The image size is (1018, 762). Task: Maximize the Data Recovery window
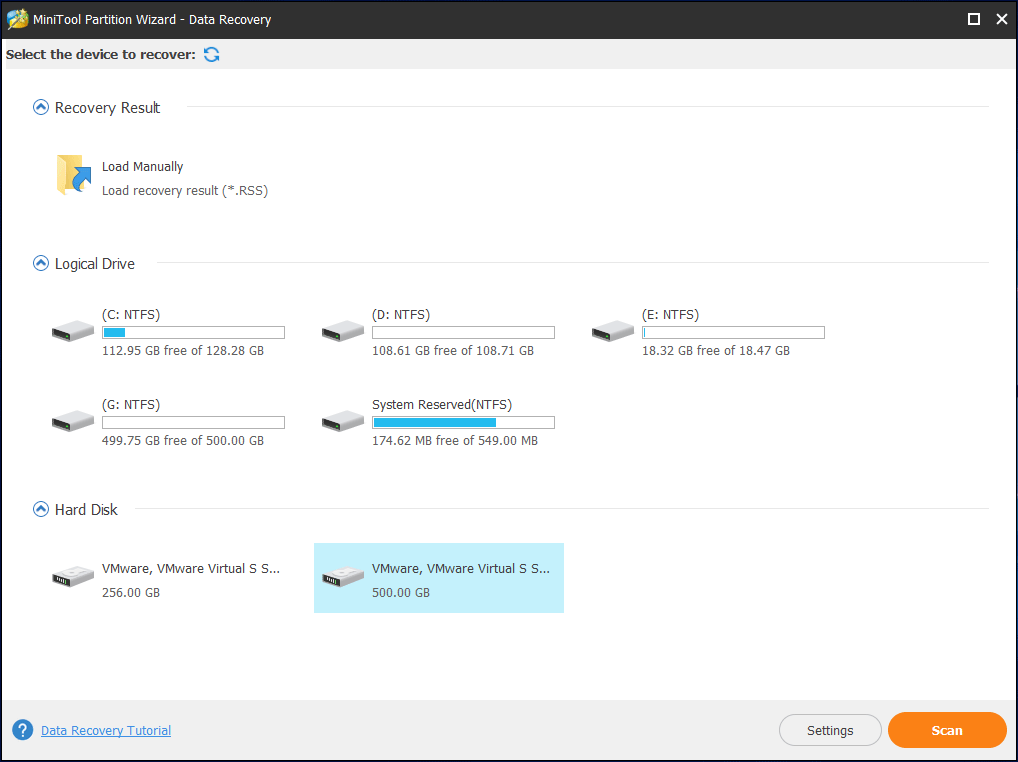tap(974, 19)
